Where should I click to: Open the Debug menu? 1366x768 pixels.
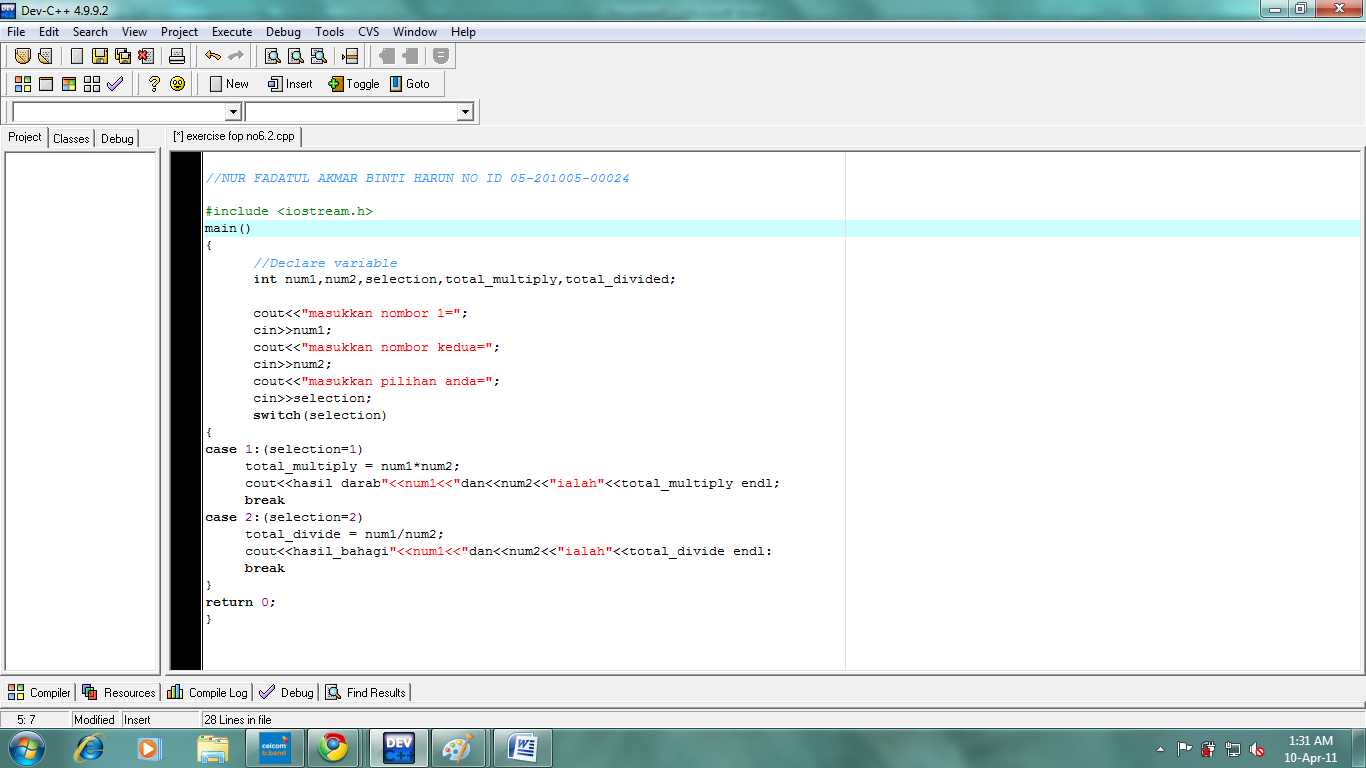tap(284, 32)
